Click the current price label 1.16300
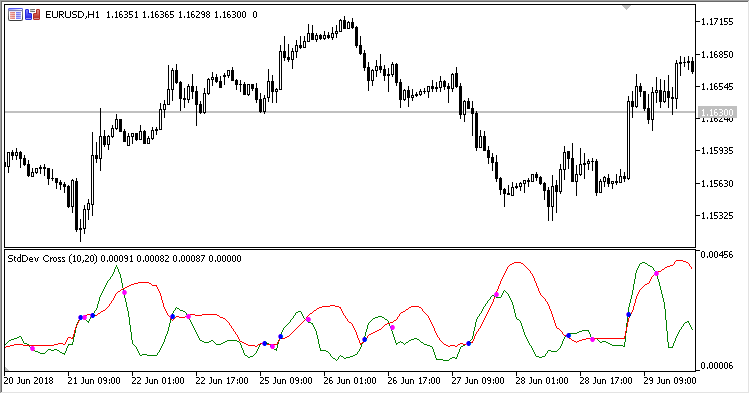The image size is (750, 394). 717,112
